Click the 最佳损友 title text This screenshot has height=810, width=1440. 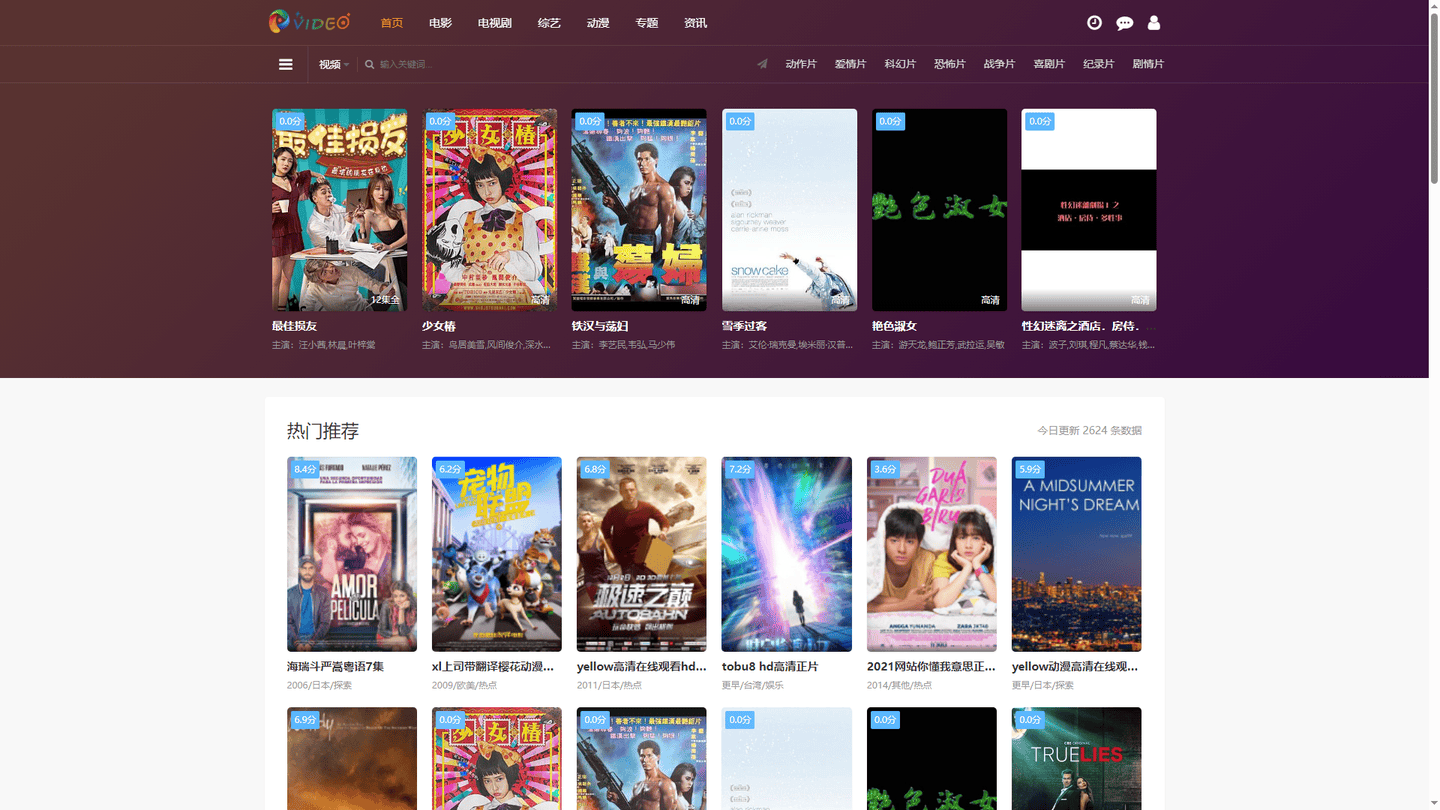(295, 326)
